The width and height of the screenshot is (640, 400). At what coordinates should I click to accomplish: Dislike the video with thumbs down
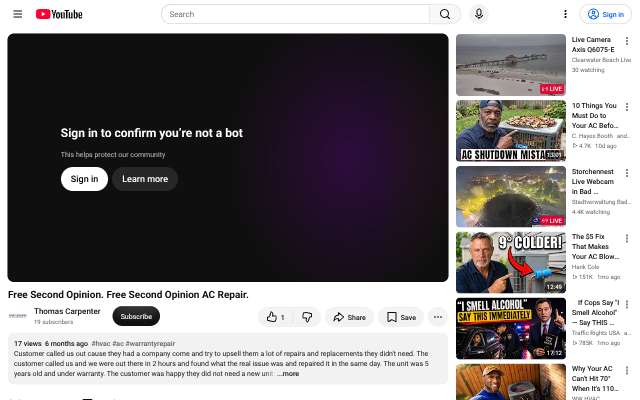point(307,317)
